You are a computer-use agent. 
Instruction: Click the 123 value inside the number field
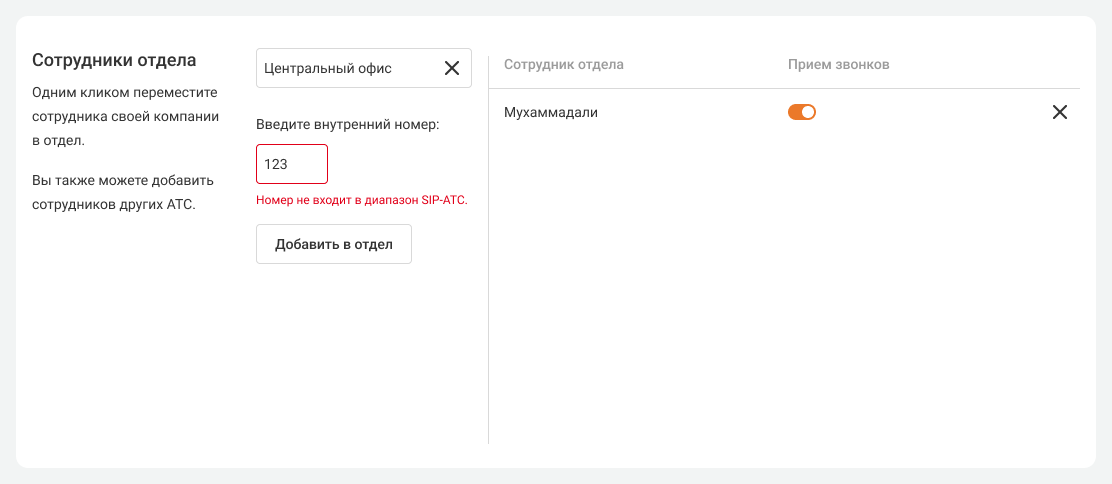pyautogui.click(x=276, y=164)
